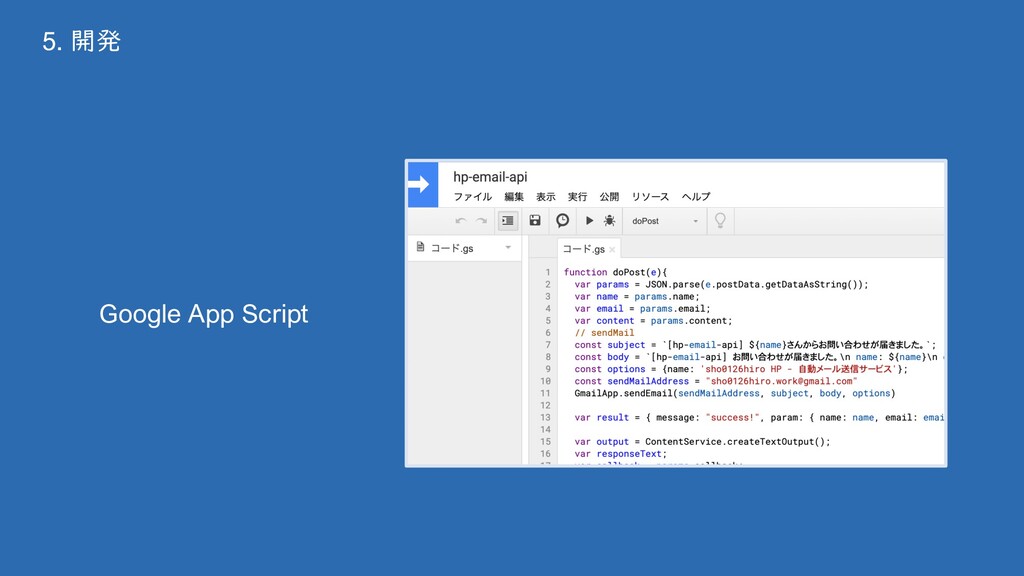The height and width of the screenshot is (576, 1024).
Task: Click the var output ContentService line
Action: (702, 442)
